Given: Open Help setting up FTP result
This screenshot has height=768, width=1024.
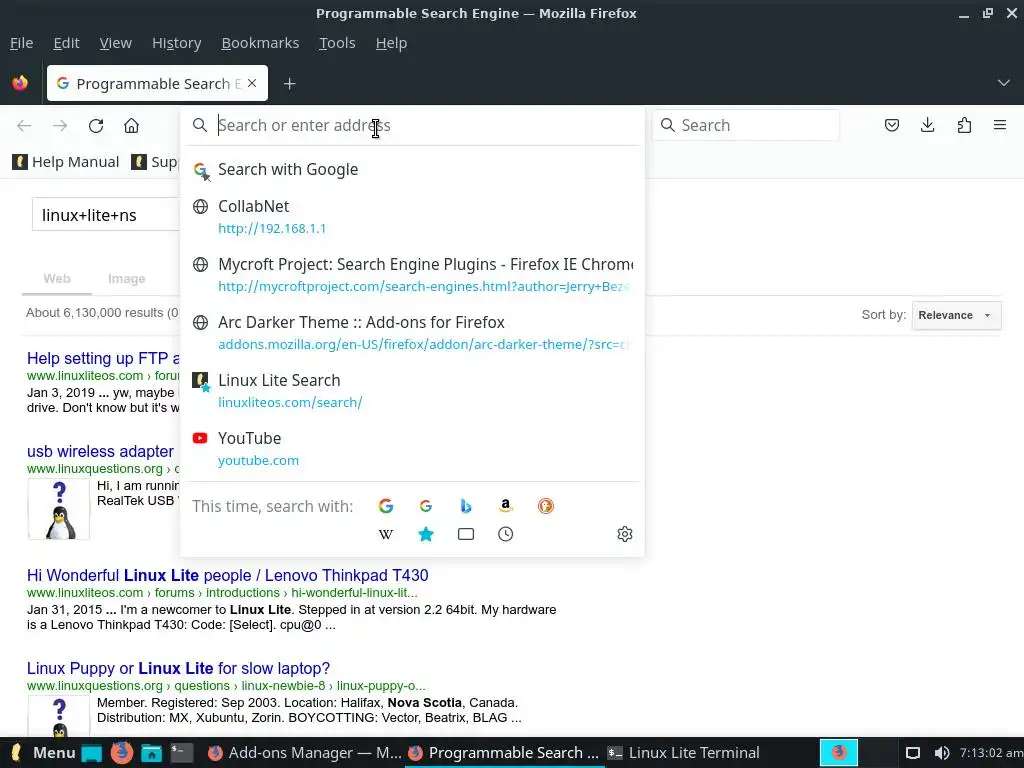Looking at the screenshot, I should 103,359.
